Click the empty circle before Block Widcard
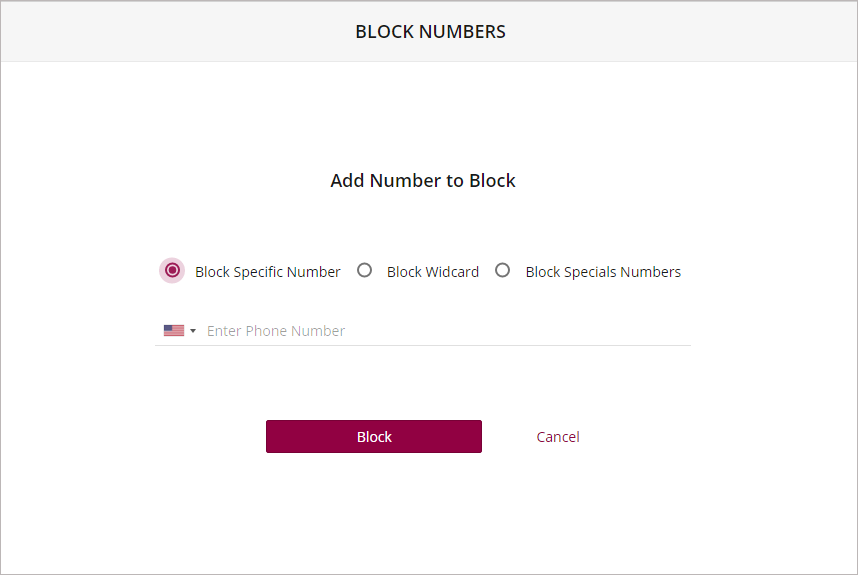This screenshot has height=575, width=858. [x=364, y=270]
